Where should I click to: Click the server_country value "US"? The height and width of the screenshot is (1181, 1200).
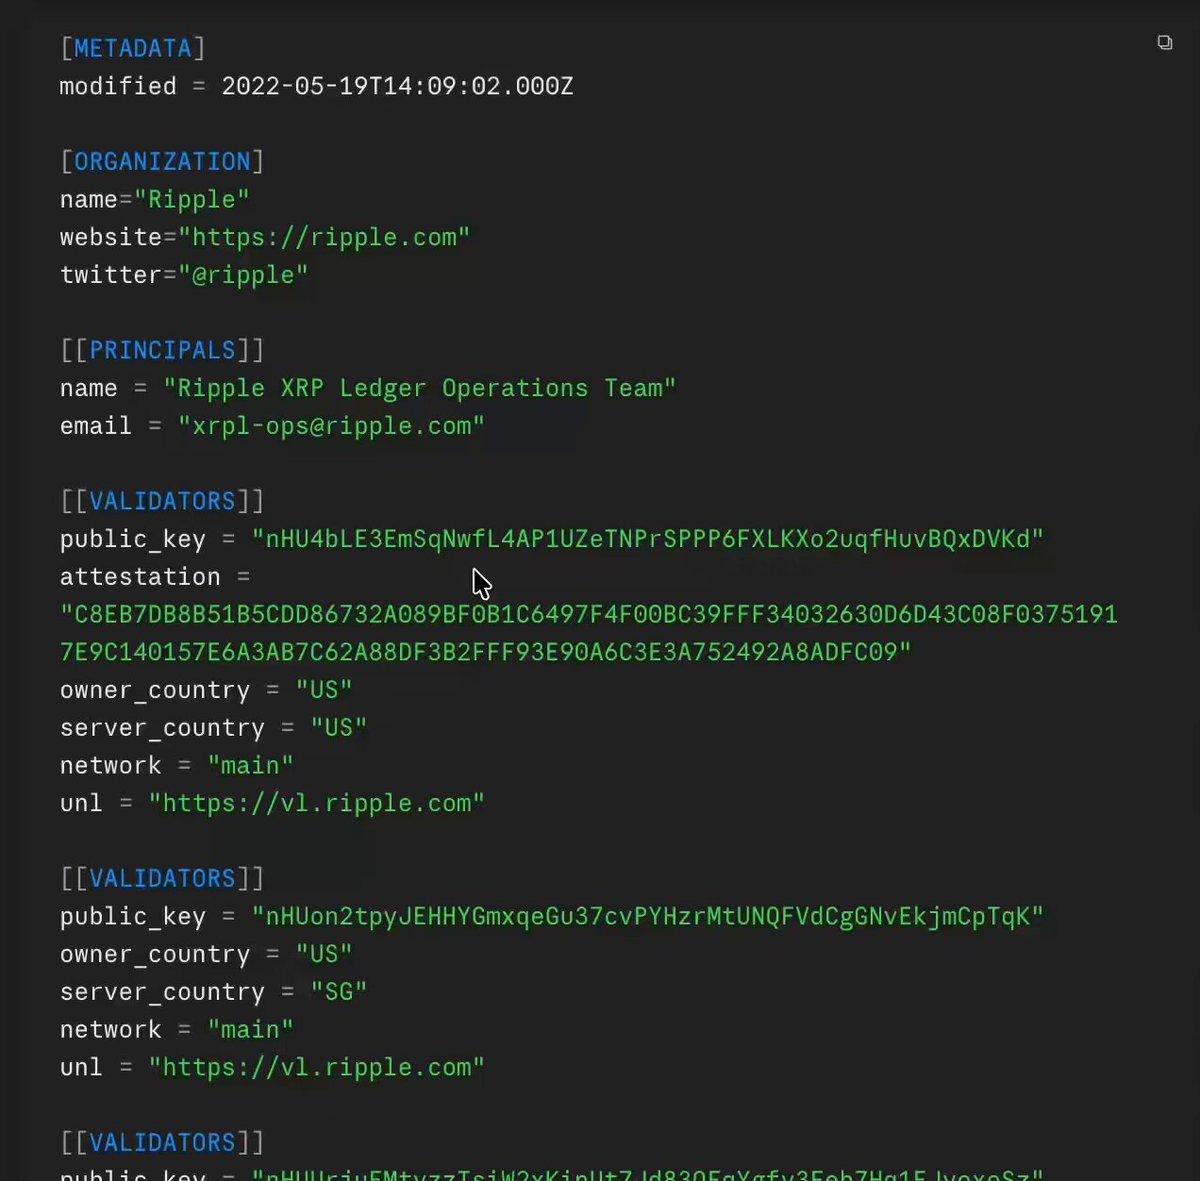pos(338,728)
